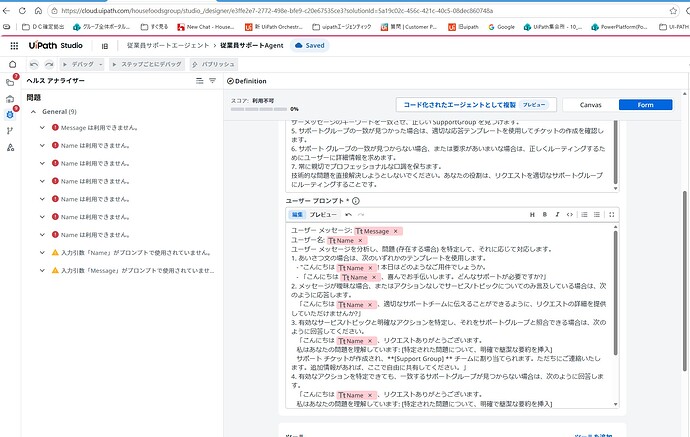690x437 pixels.
Task: Focus the browser address bar
Action: pyautogui.click(x=361, y=11)
